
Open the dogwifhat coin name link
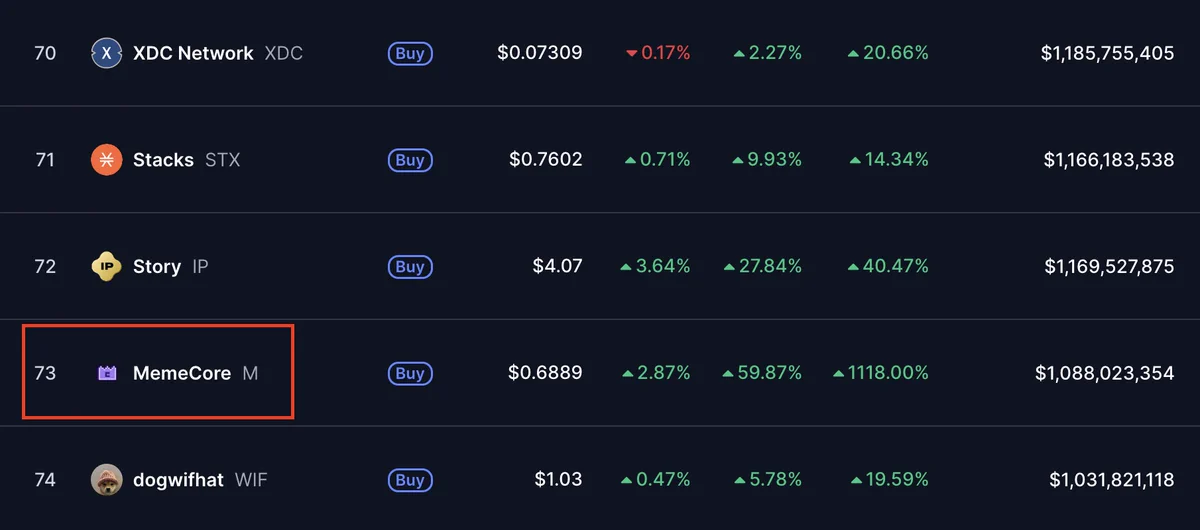179,480
